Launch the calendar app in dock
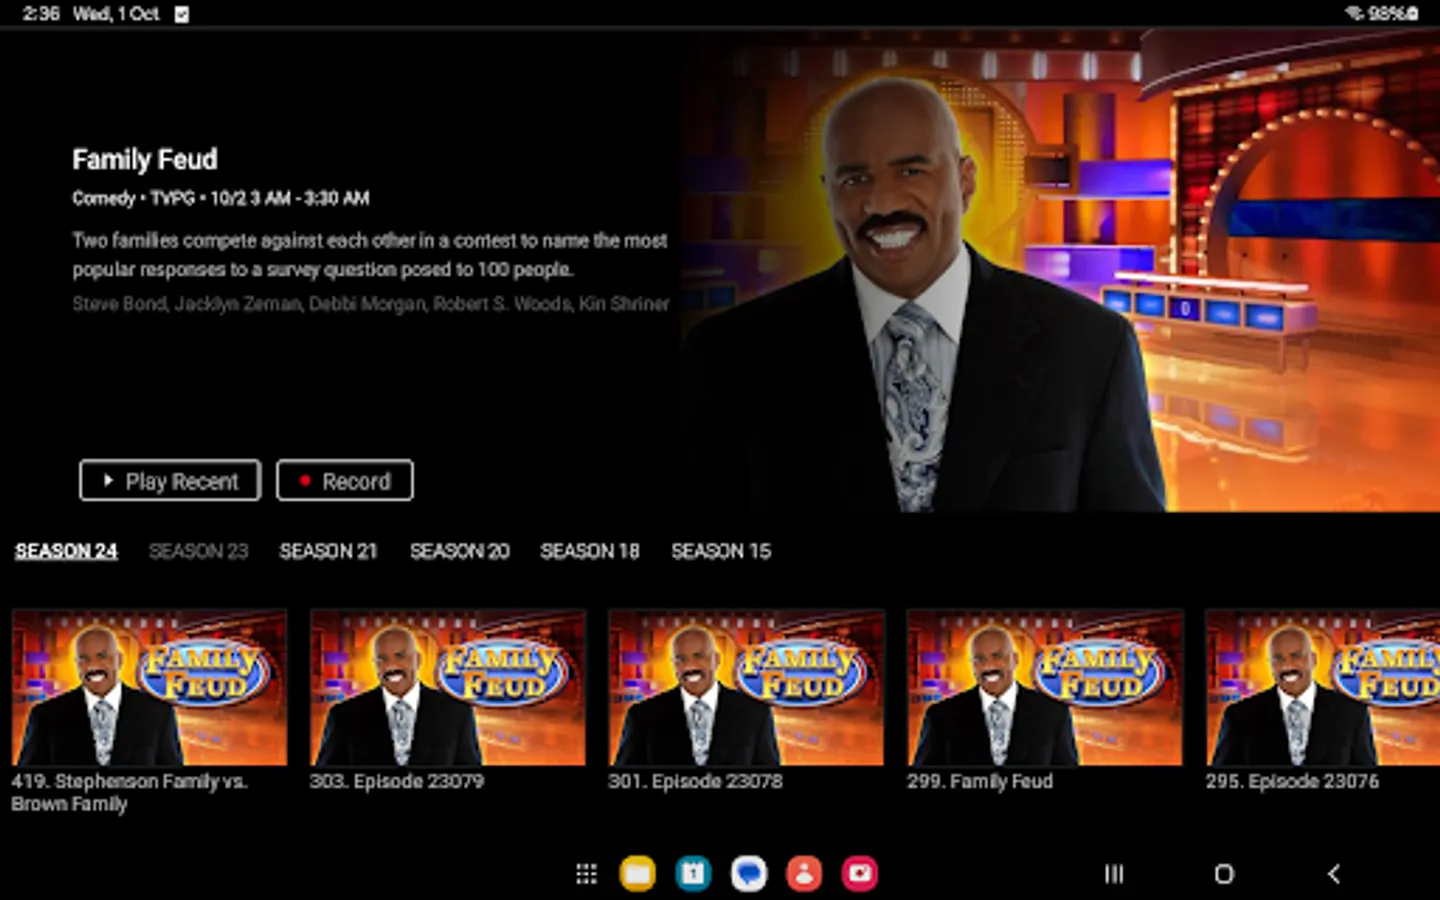 693,874
